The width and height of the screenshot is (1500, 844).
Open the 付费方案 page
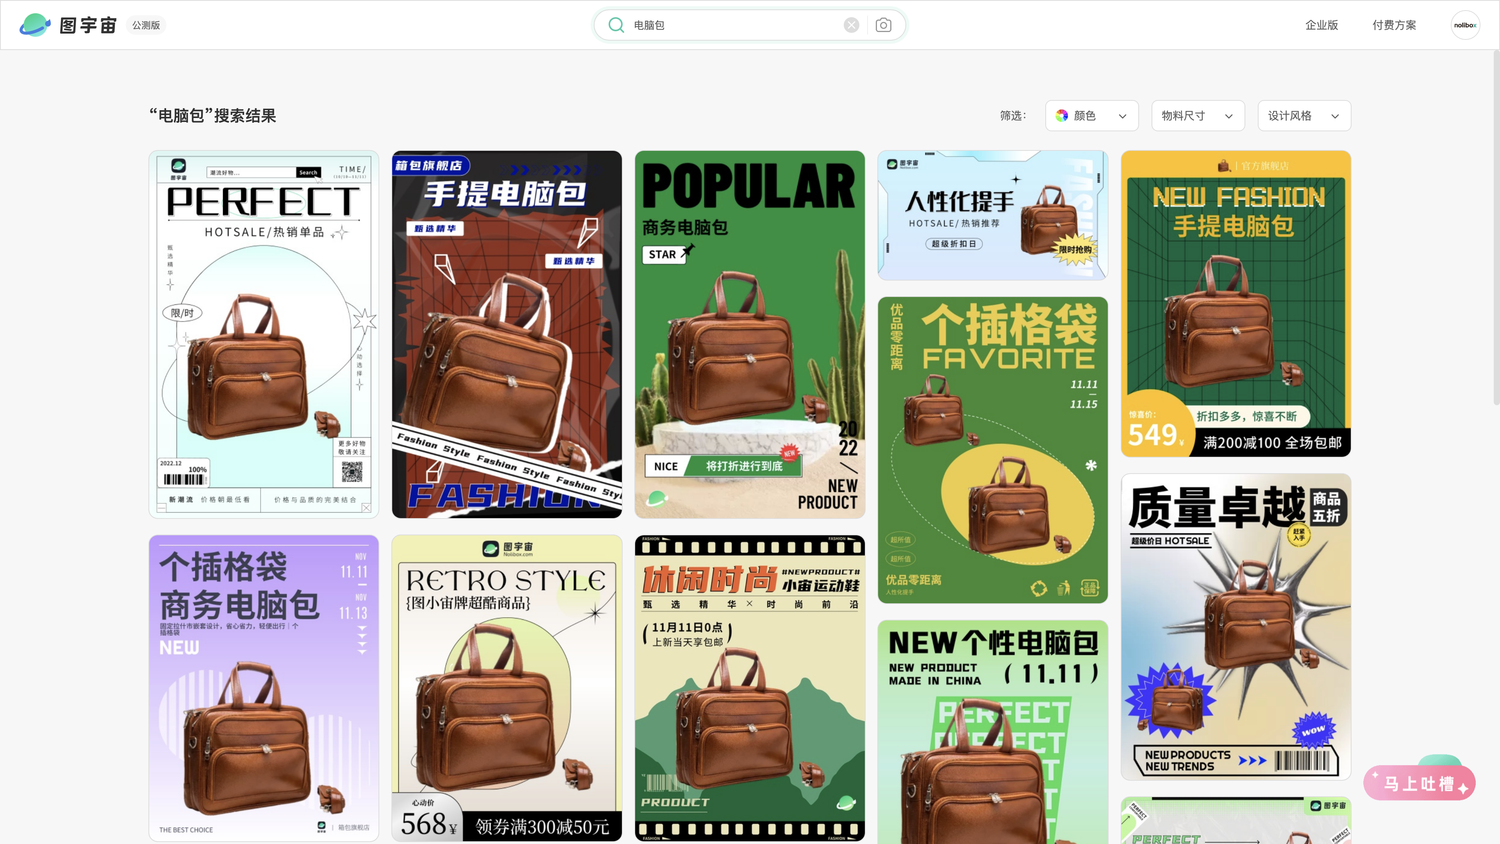(1394, 25)
